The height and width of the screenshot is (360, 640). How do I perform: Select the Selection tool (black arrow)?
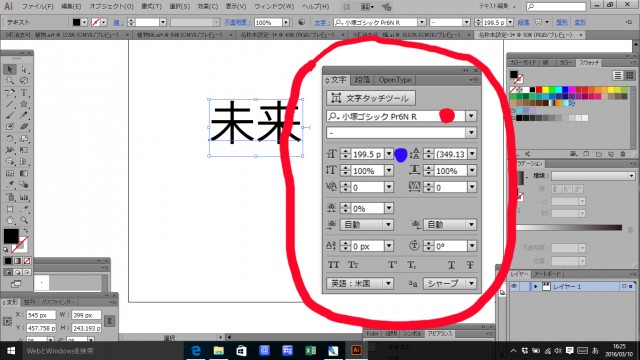[10, 69]
